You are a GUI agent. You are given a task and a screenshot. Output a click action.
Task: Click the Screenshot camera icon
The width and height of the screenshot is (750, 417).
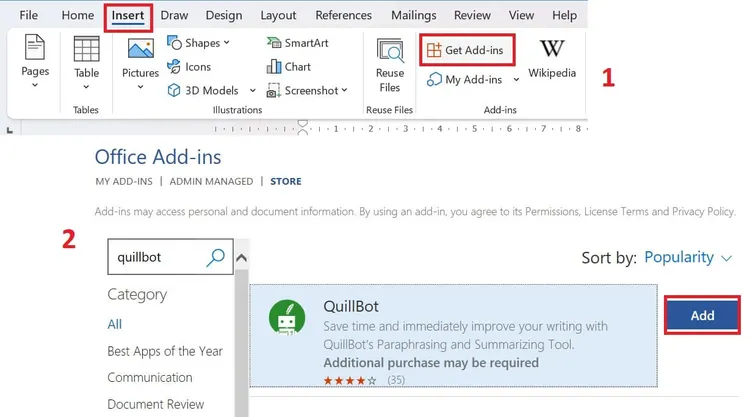[x=273, y=90]
